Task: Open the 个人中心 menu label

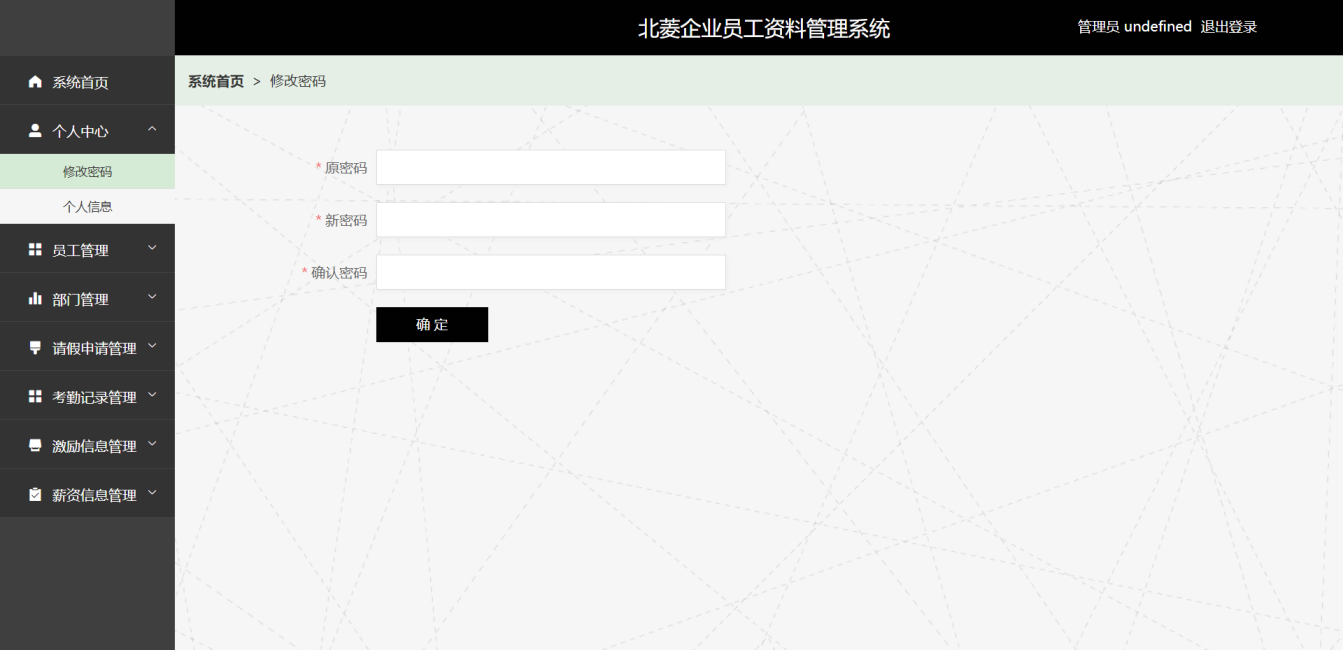Action: (80, 131)
